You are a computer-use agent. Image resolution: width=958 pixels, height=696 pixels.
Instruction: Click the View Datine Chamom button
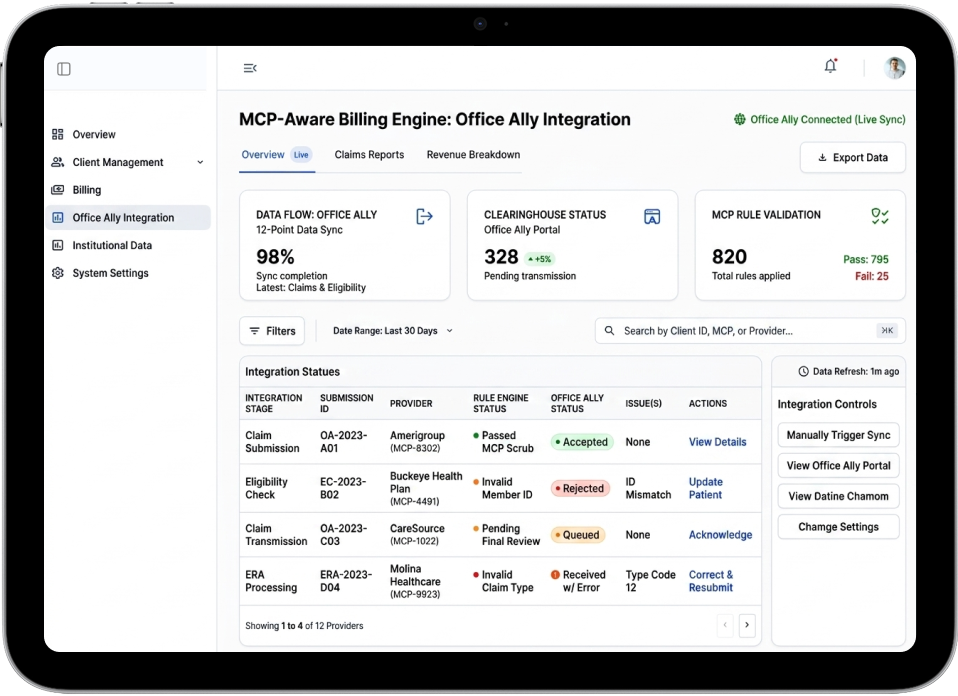838,496
